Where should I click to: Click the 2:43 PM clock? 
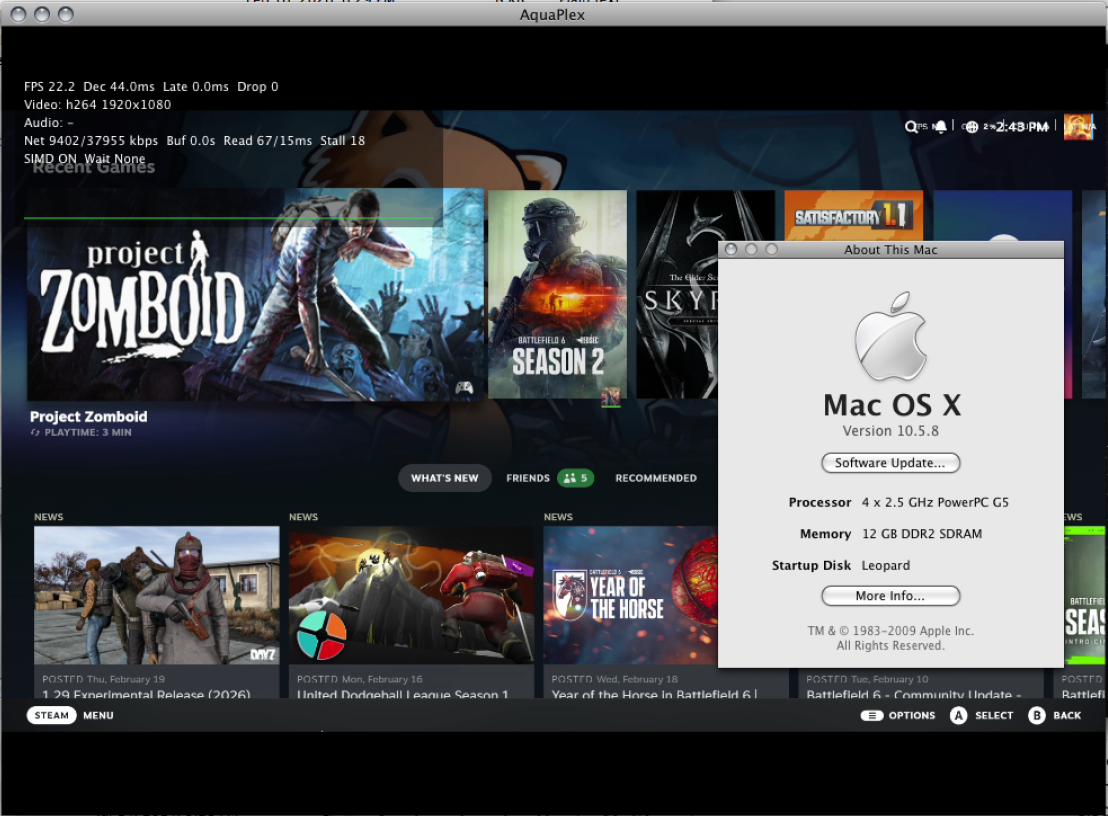coord(1022,126)
